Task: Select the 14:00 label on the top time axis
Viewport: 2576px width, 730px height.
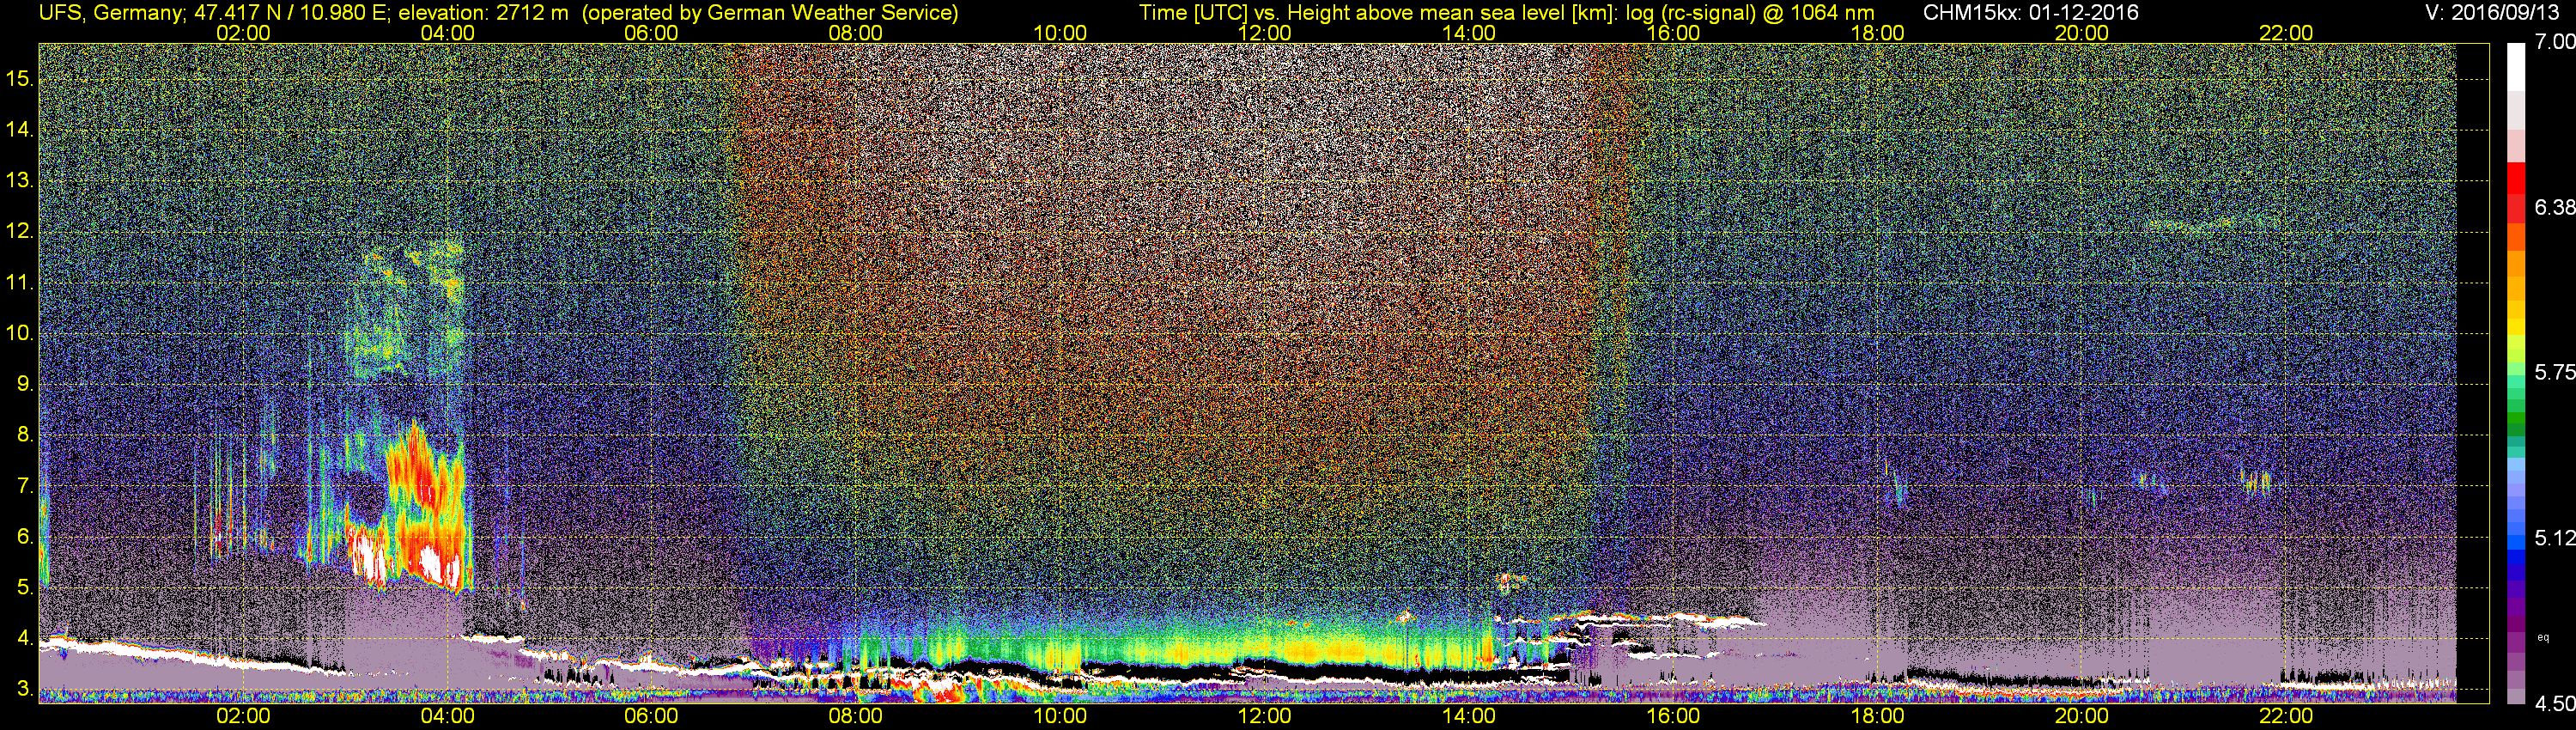Action: 1469,33
